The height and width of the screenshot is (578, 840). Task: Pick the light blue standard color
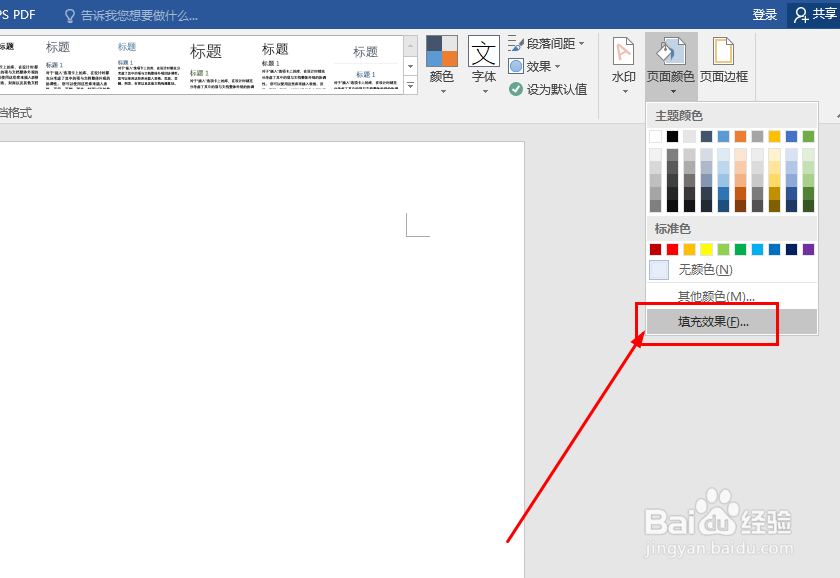758,249
